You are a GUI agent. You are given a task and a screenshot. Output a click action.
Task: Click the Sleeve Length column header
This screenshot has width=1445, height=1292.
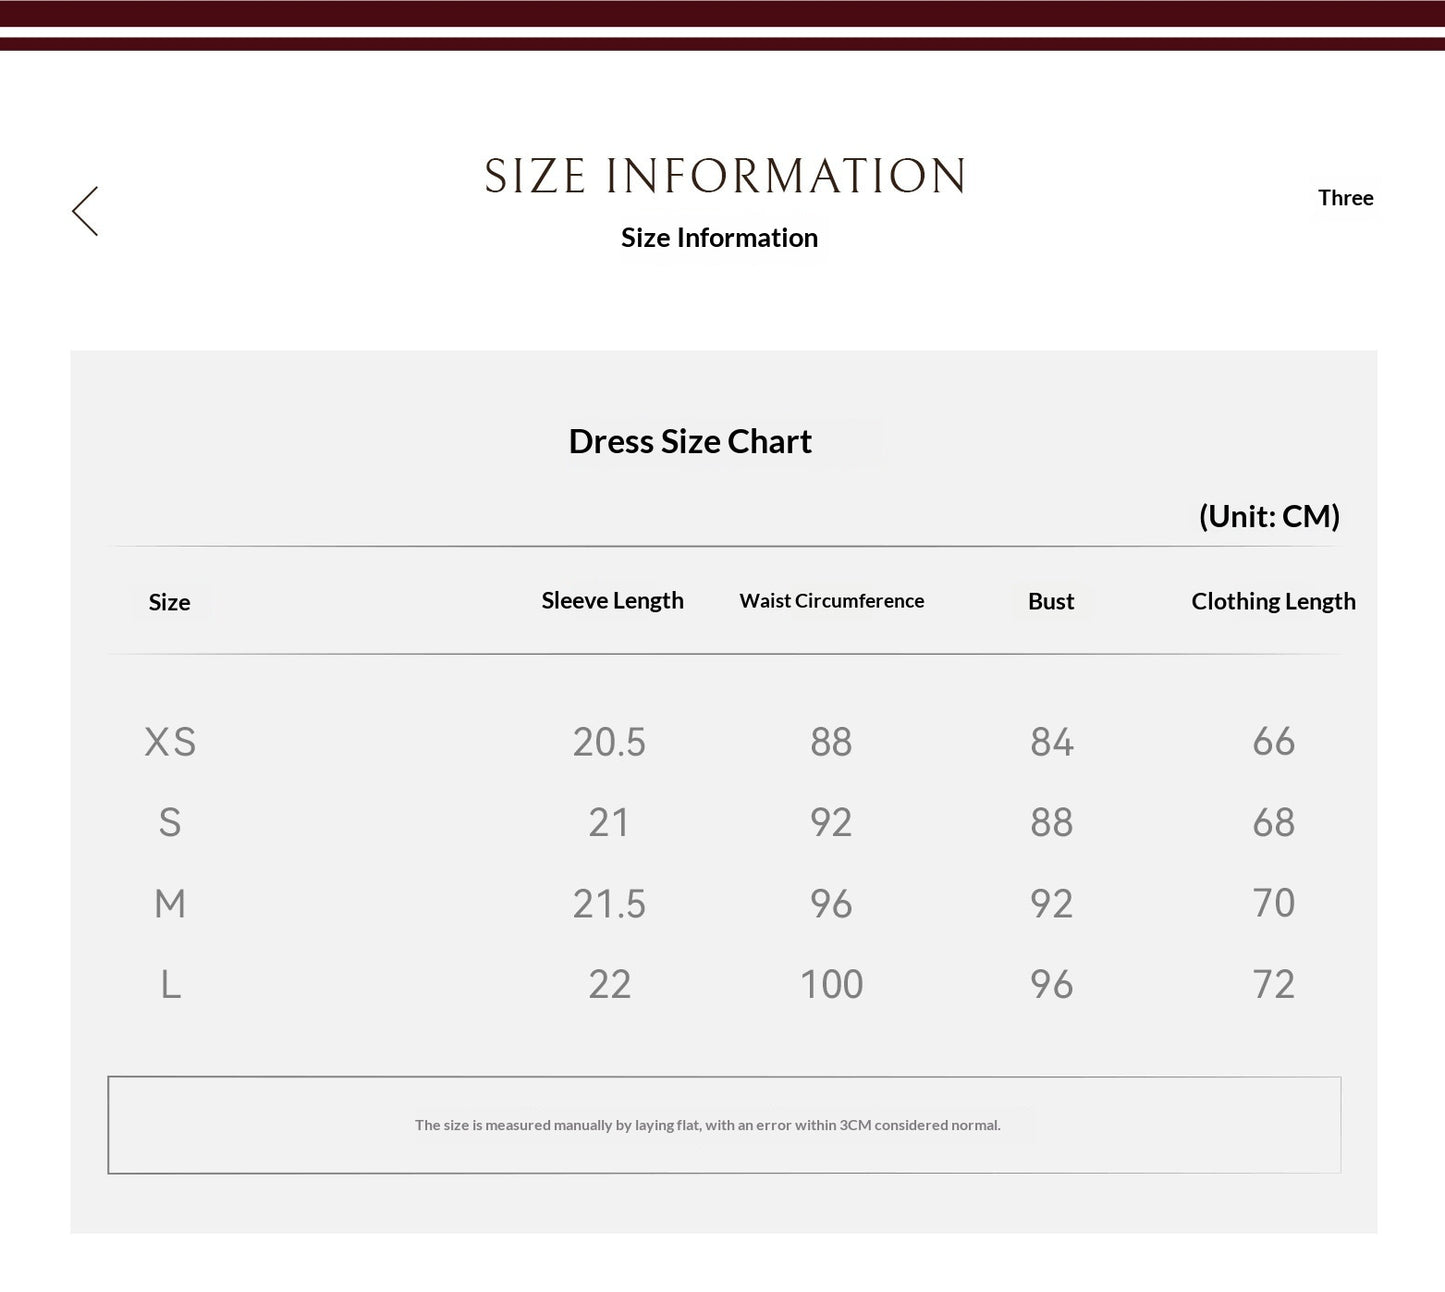tap(612, 601)
